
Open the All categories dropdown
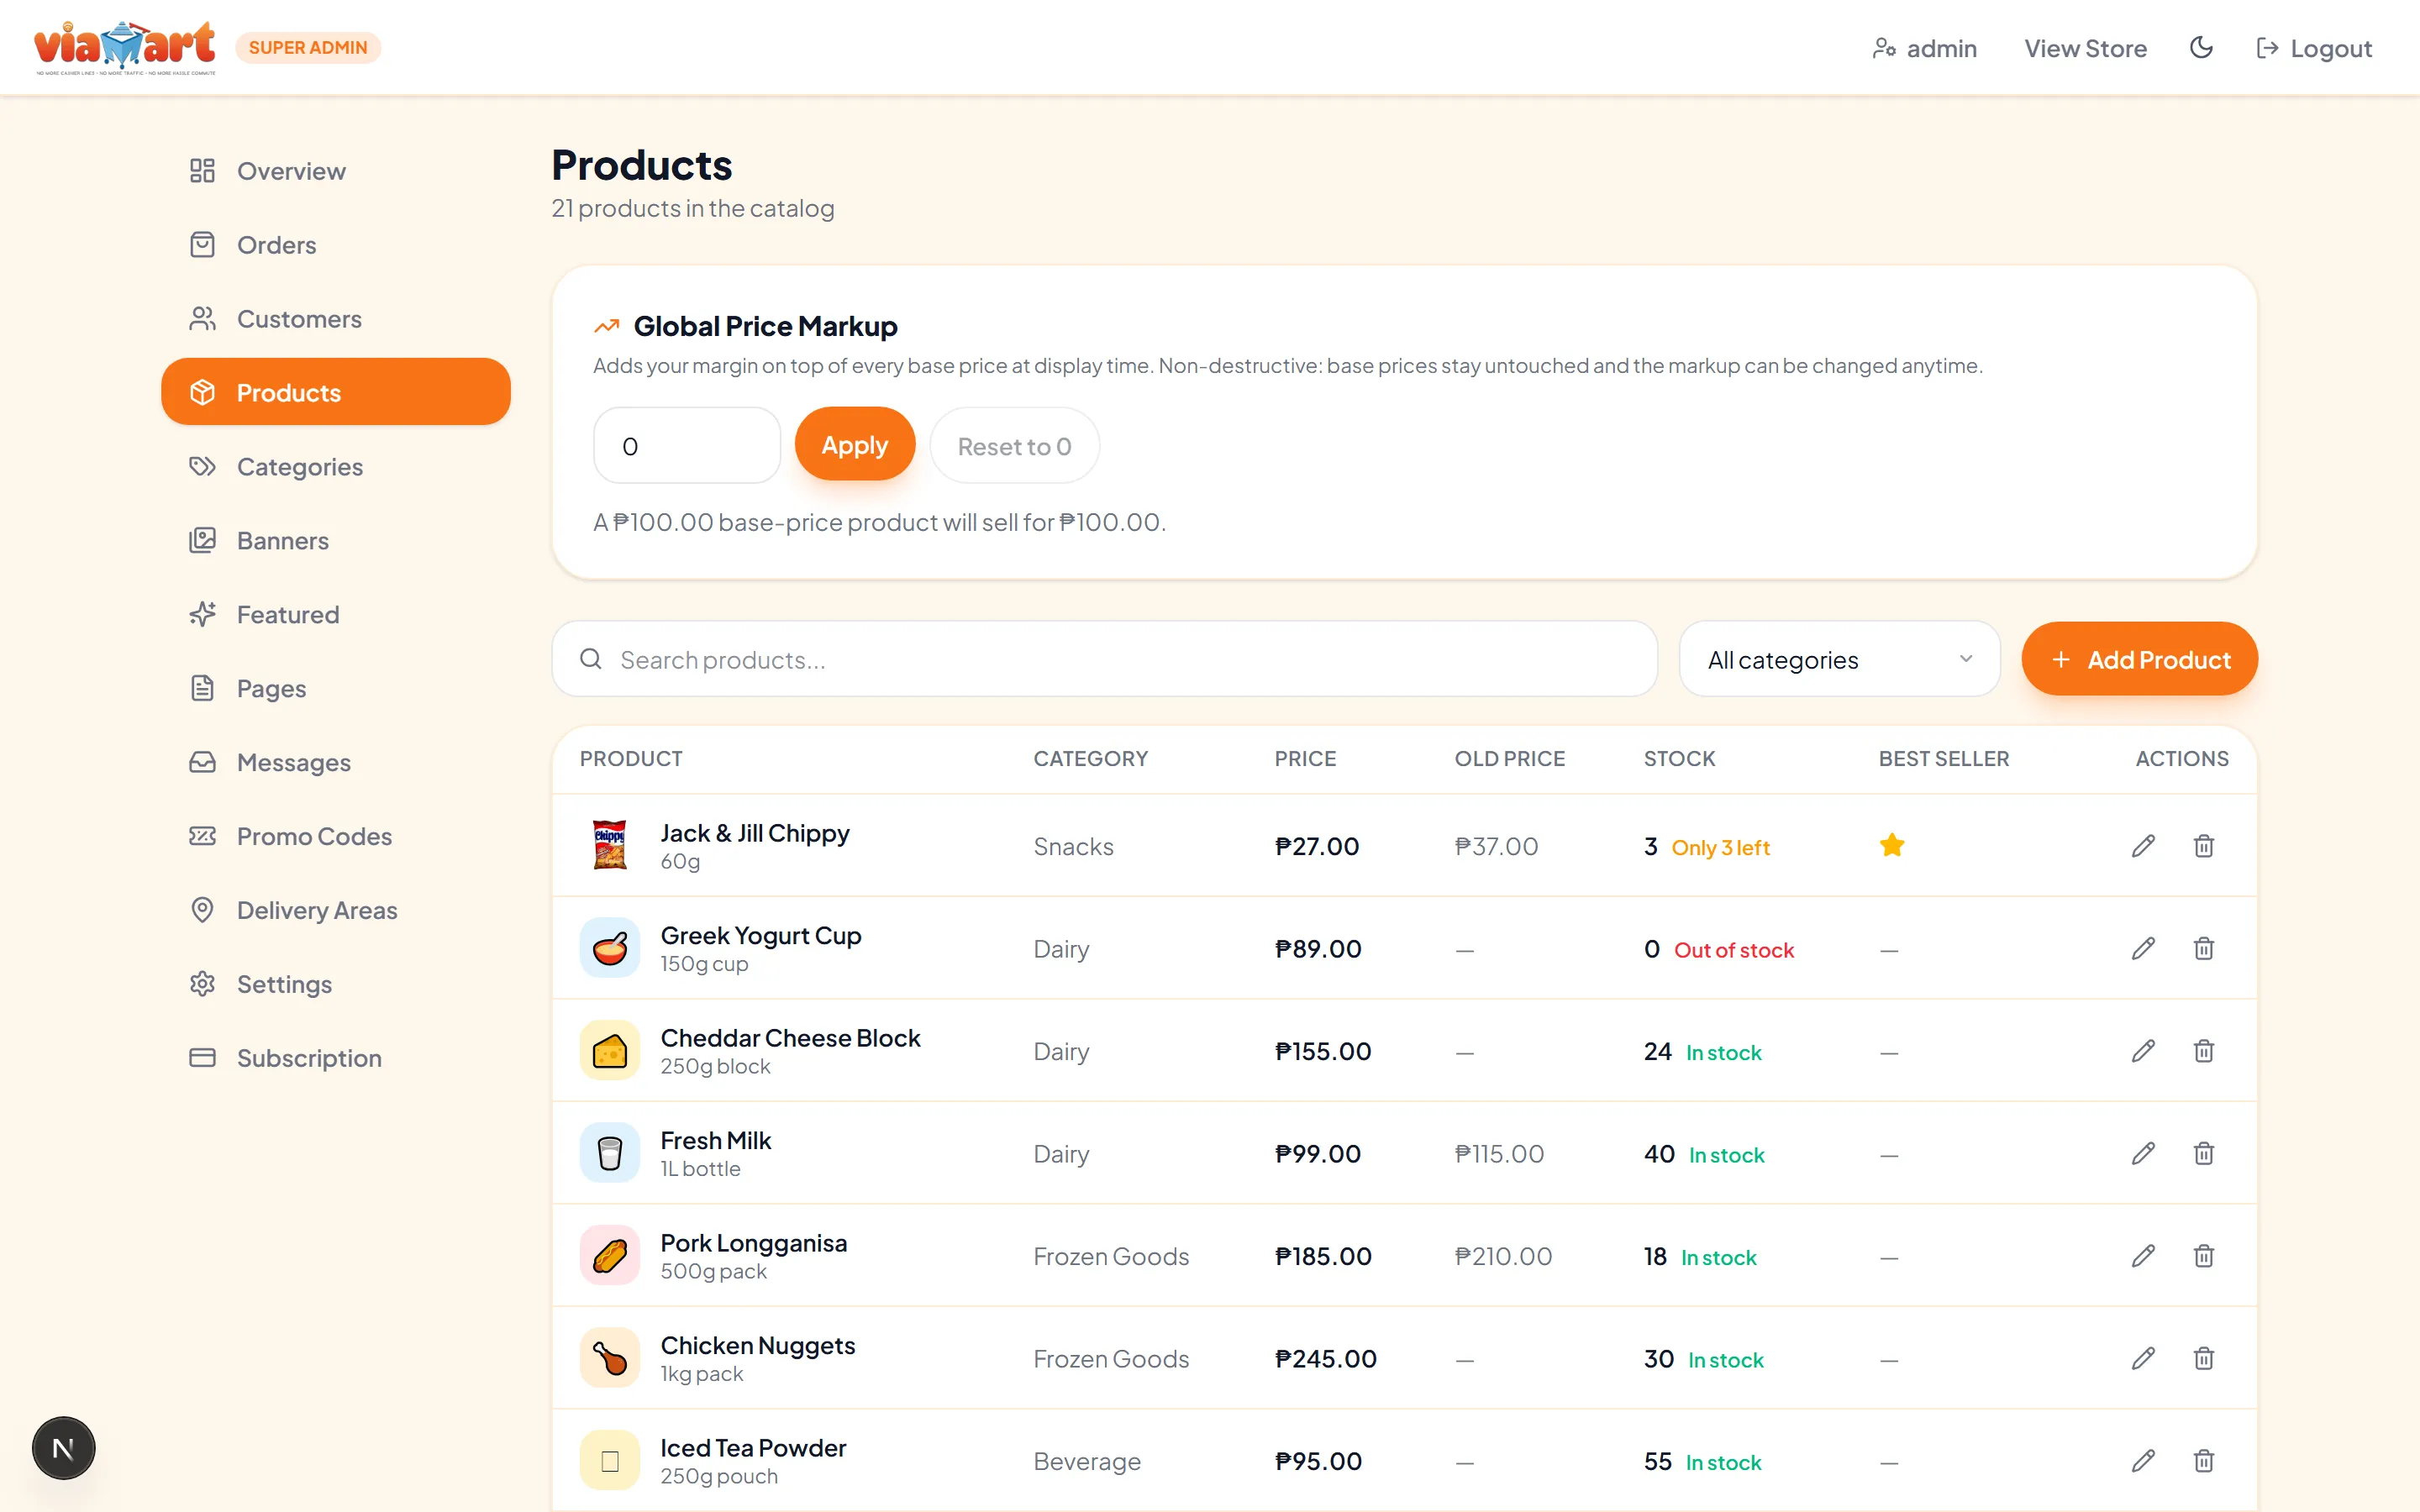(1839, 659)
